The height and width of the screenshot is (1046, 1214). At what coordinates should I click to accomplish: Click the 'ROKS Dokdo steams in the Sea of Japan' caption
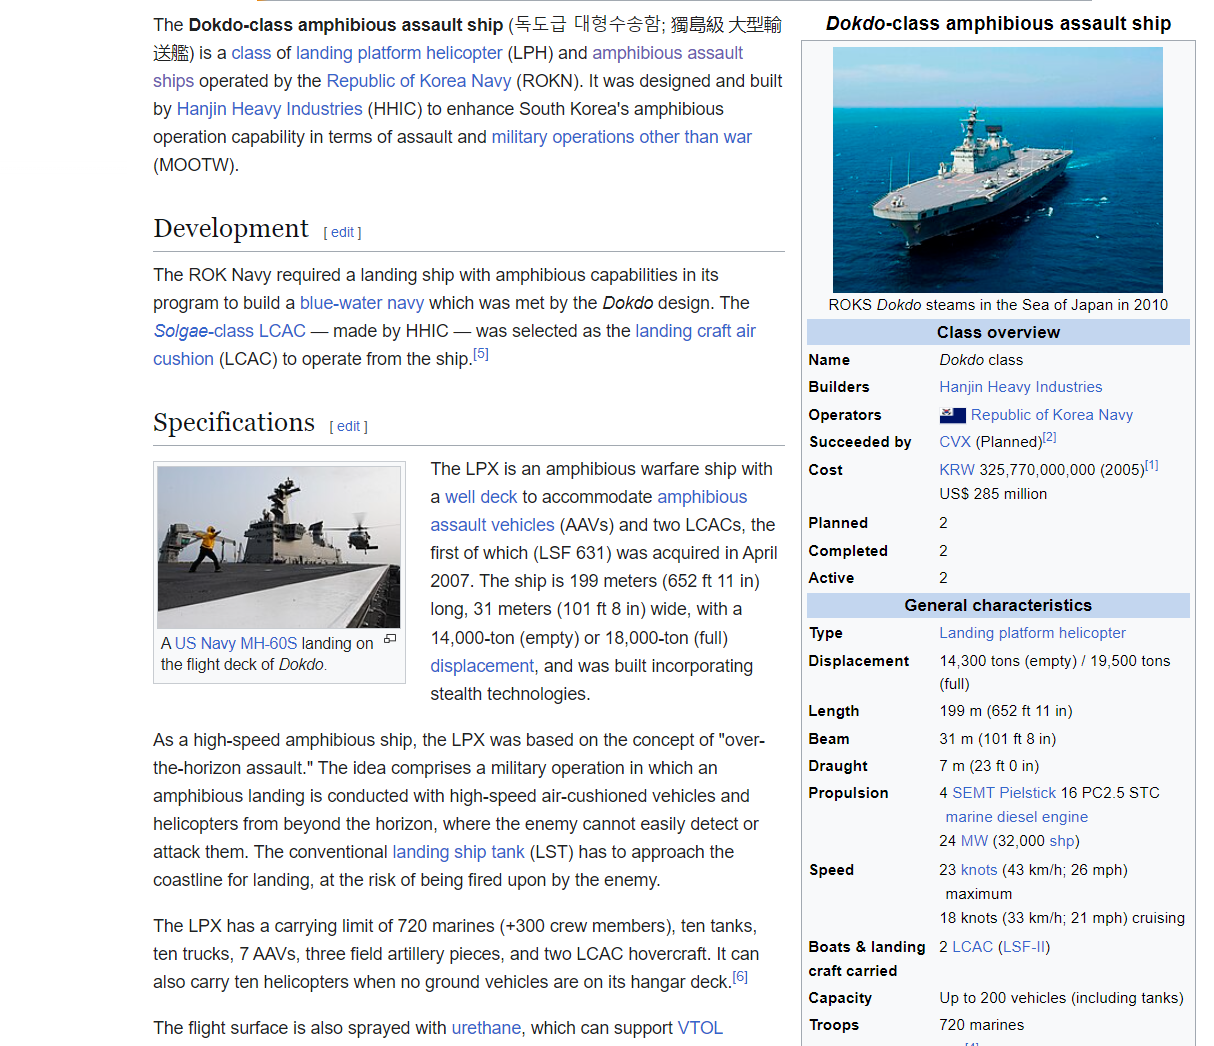[998, 305]
